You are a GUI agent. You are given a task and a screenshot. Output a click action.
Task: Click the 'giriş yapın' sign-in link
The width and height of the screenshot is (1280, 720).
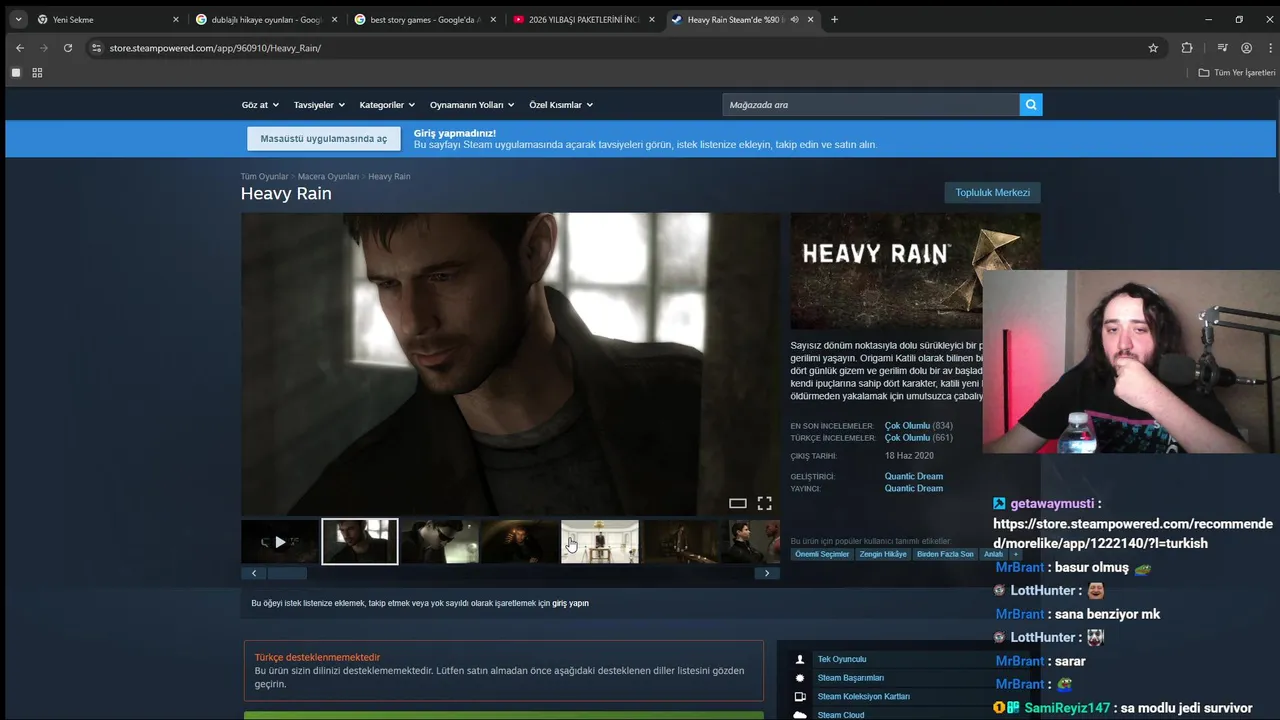(x=570, y=604)
